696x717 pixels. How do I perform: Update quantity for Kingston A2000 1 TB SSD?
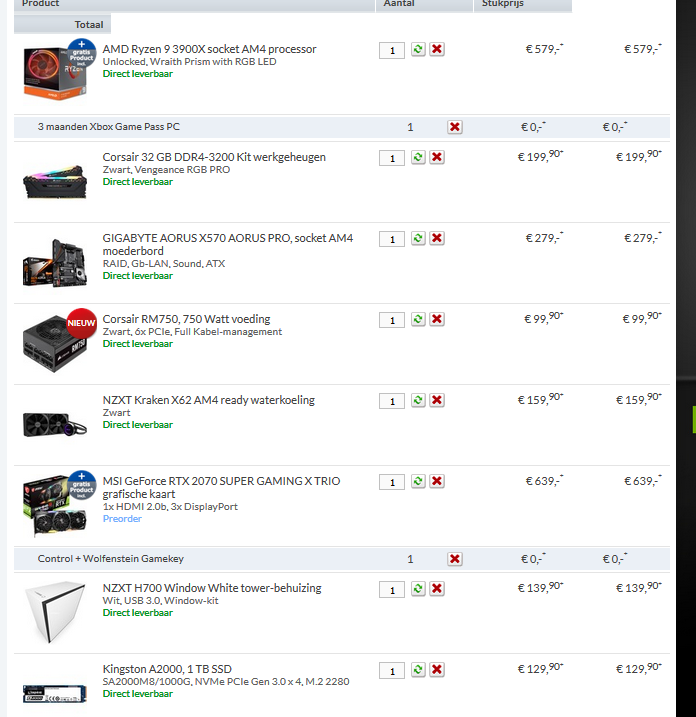tap(418, 669)
